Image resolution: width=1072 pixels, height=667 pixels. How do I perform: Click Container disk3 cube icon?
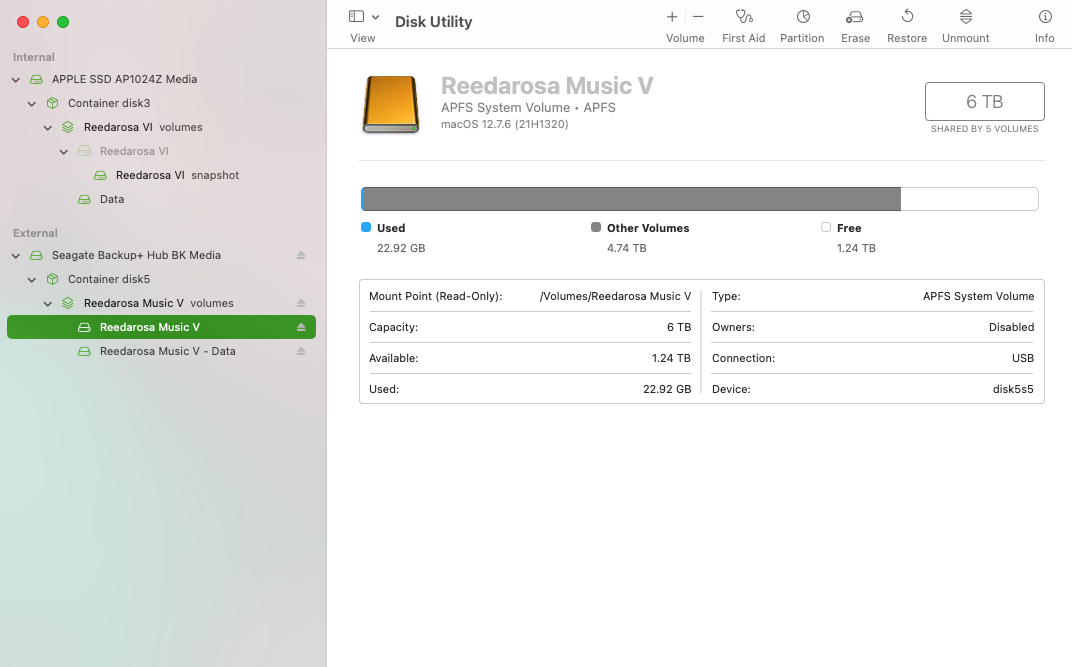coord(53,103)
